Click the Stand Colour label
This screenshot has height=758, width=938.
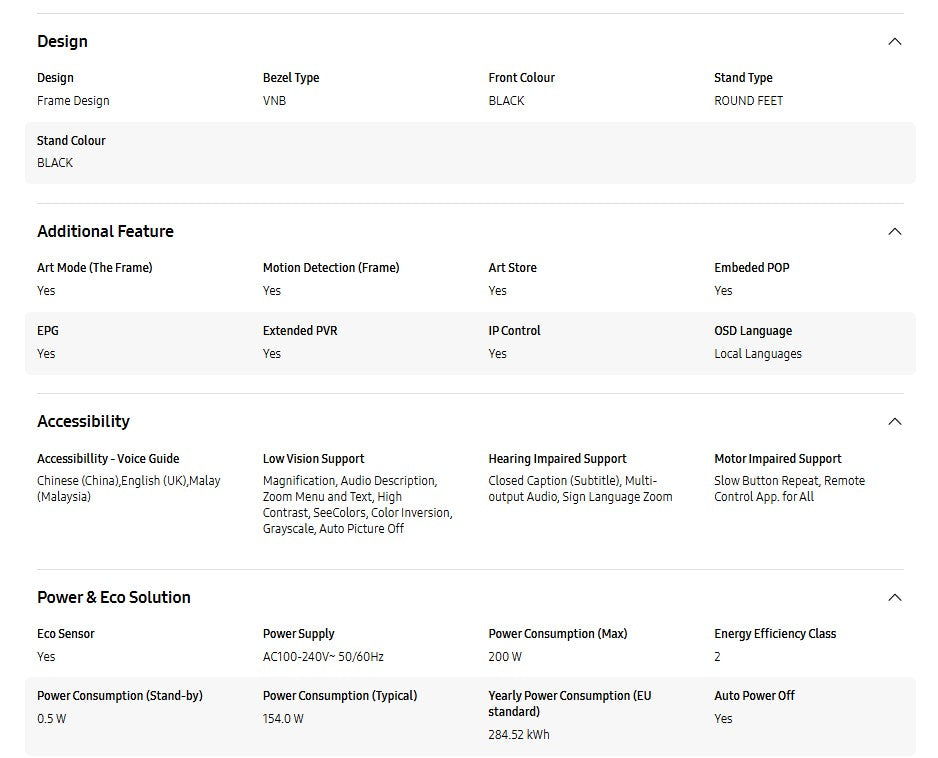tap(71, 141)
